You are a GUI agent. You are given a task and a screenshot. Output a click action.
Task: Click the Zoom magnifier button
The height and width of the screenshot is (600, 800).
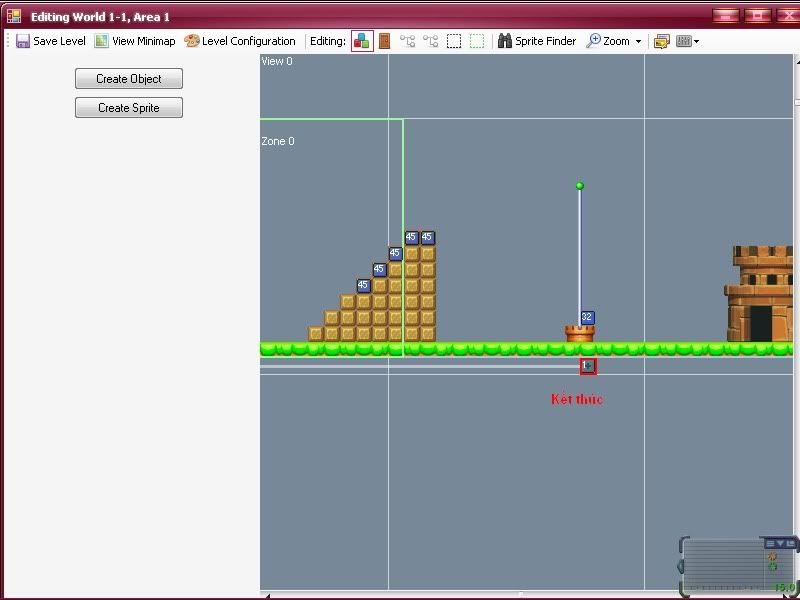coord(608,41)
